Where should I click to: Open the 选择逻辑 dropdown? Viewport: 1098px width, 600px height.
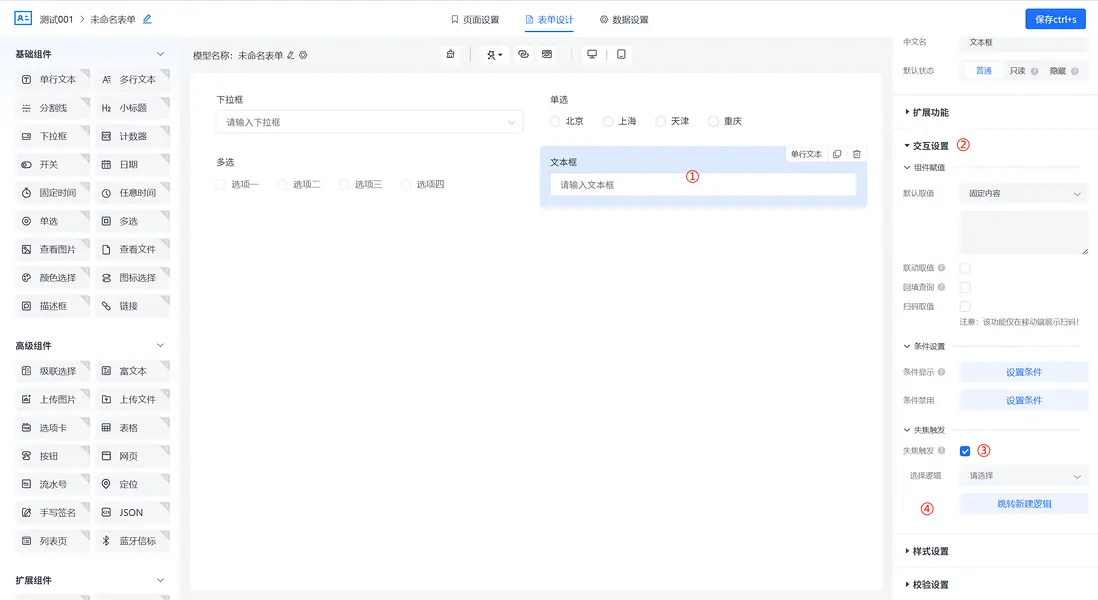click(x=1022, y=475)
